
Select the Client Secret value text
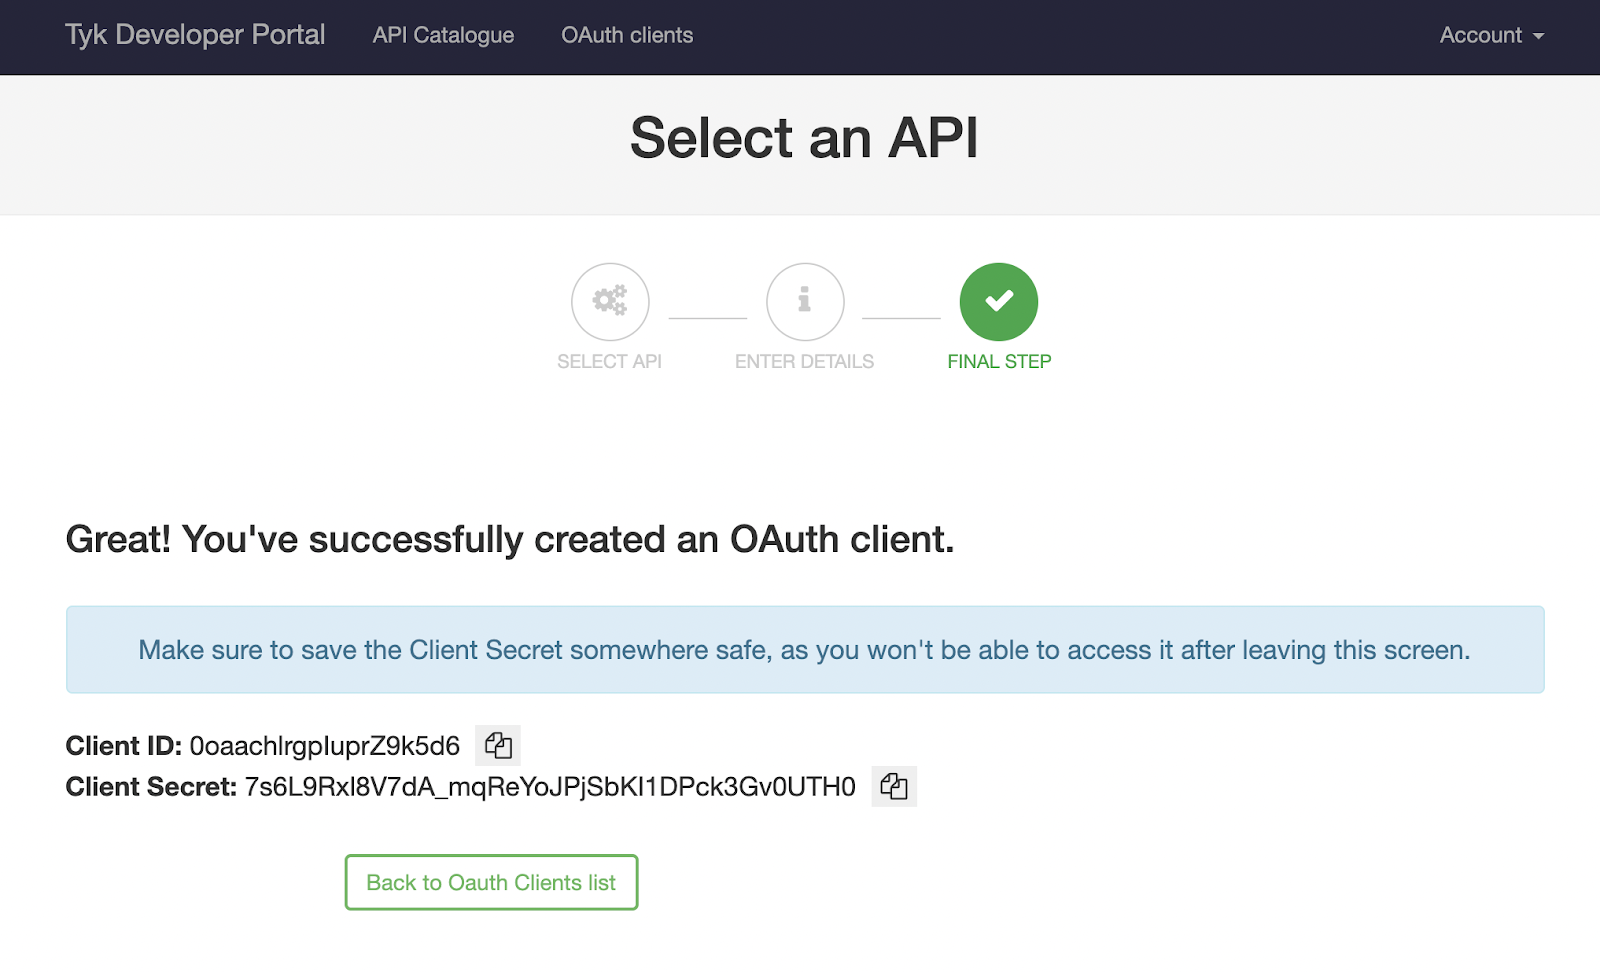[550, 787]
